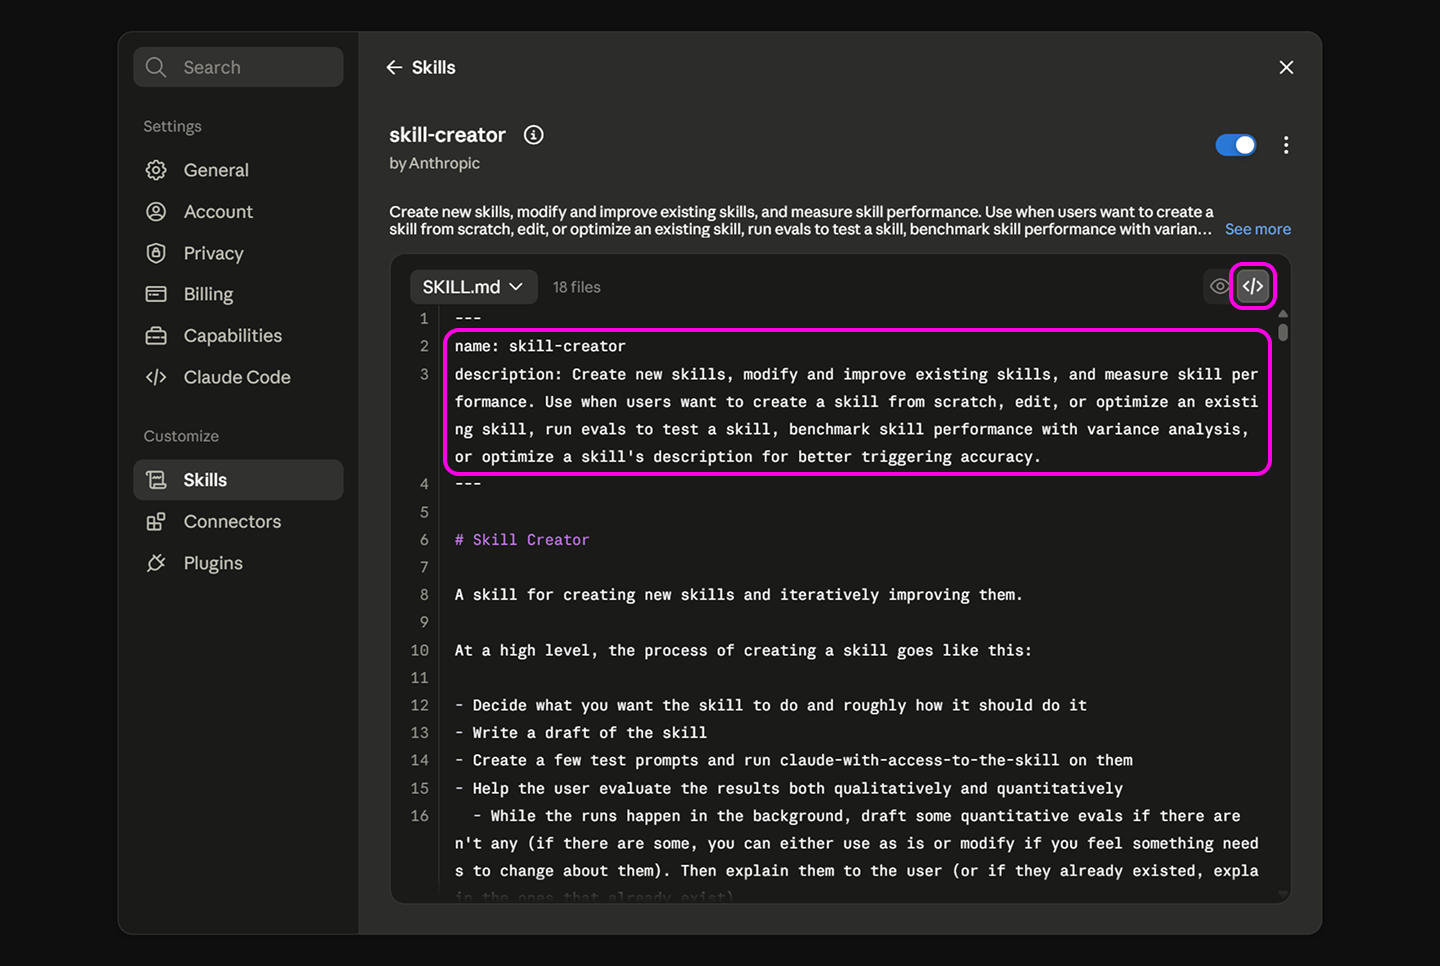Viewport: 1440px width, 966px height.
Task: Toggle the skill-creator enable switch
Action: pyautogui.click(x=1236, y=145)
